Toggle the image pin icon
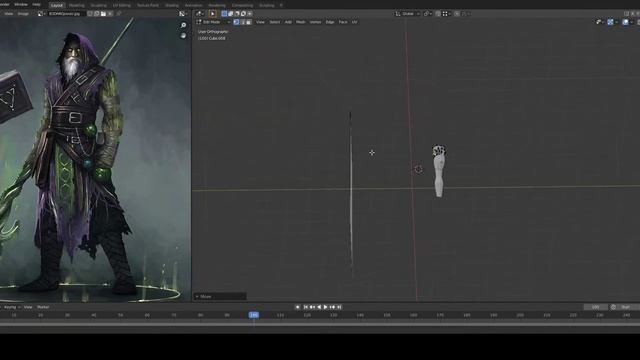 [x=119, y=13]
